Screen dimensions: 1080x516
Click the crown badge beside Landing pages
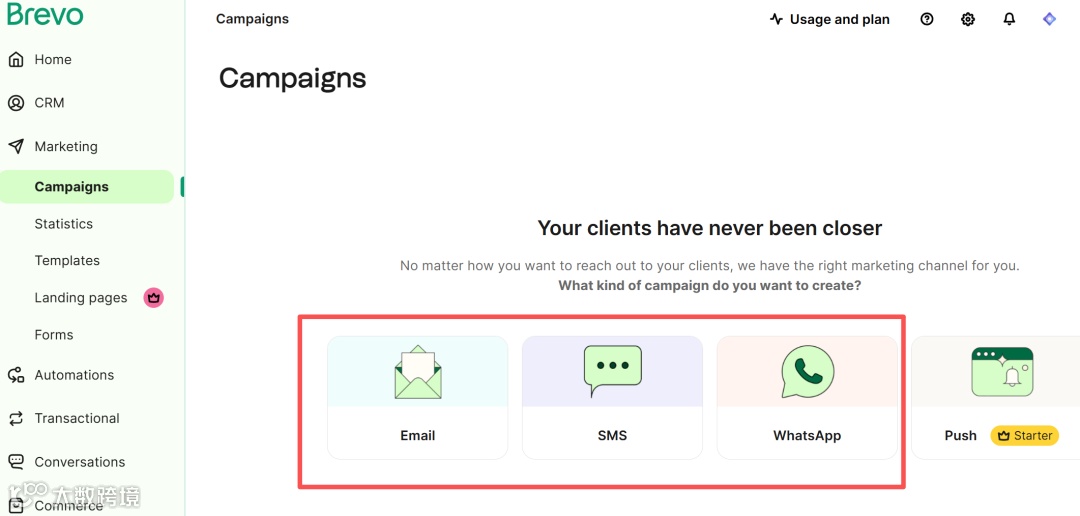click(154, 298)
